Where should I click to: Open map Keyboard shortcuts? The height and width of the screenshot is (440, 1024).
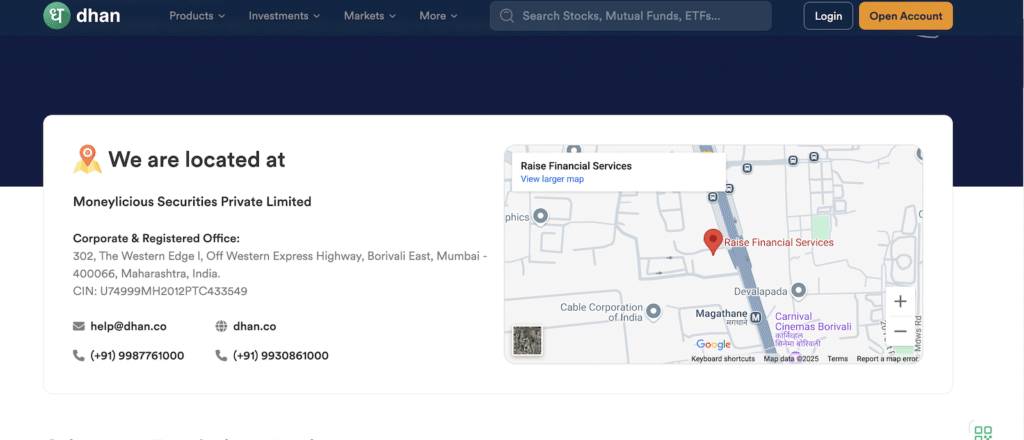[x=723, y=359]
